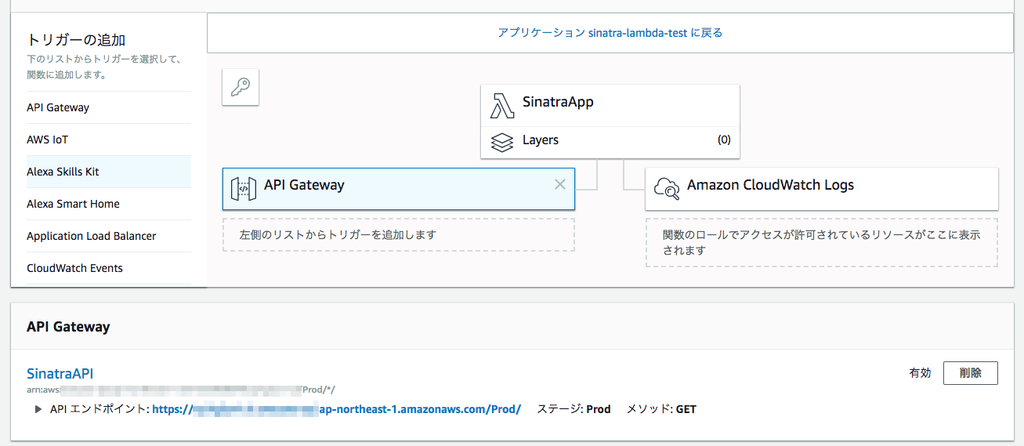The height and width of the screenshot is (446, 1024).
Task: Click the API Gateway section heading
Action: coord(68,327)
